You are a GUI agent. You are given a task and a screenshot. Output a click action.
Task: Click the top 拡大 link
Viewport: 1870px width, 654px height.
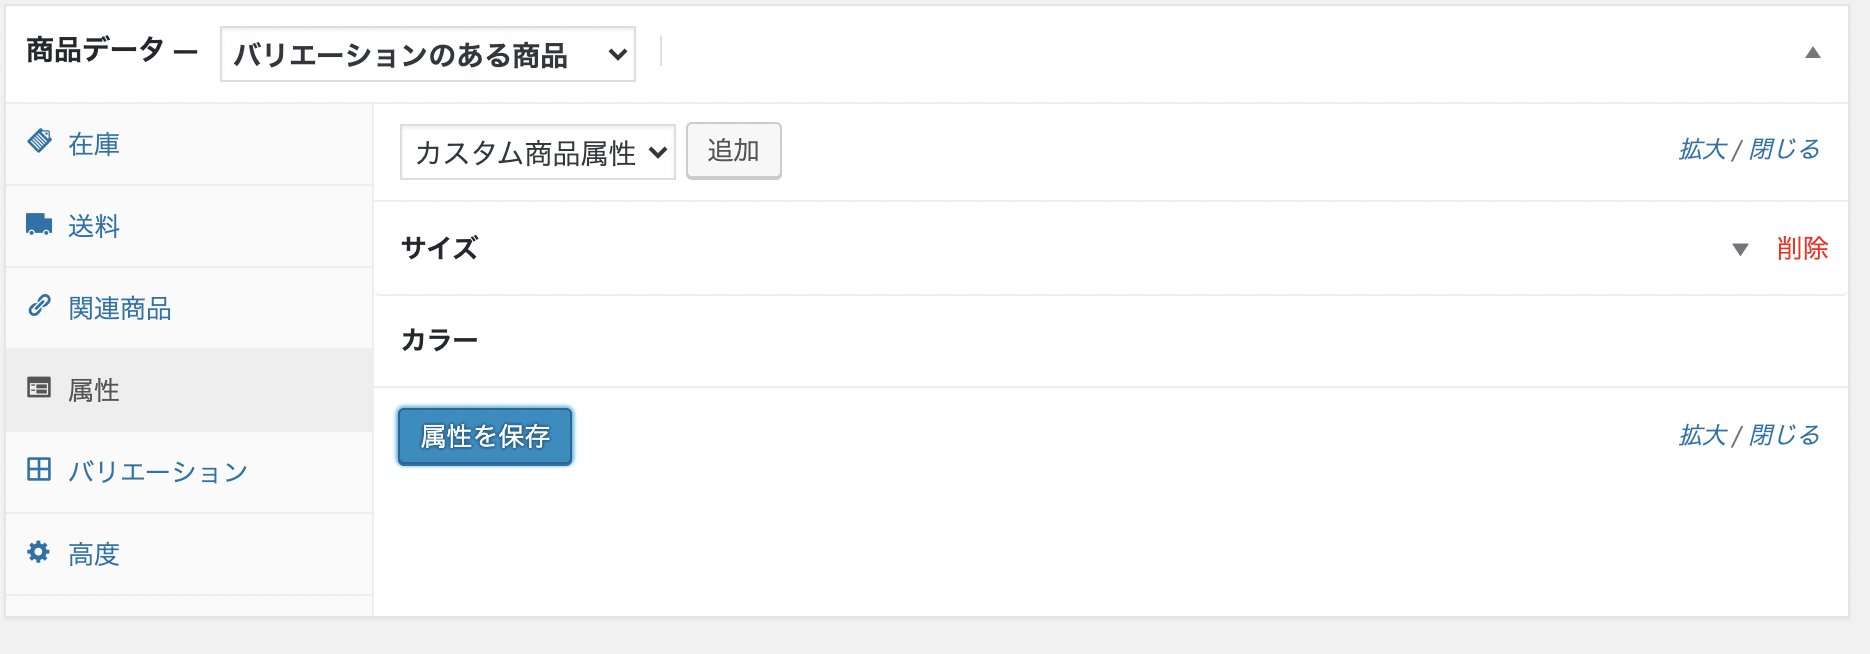[x=1702, y=150]
